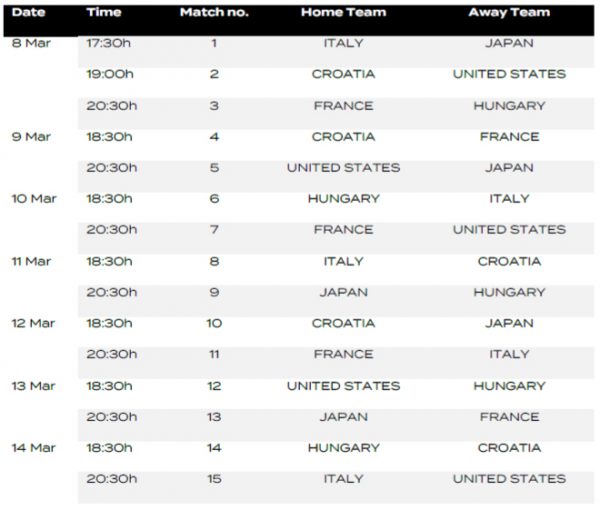Click the Time column header
The image size is (600, 521).
104,12
